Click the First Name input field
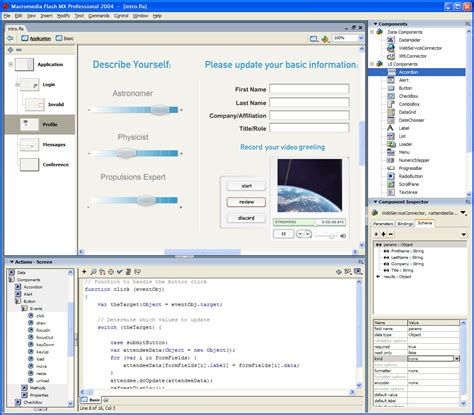Image resolution: width=474 pixels, height=415 pixels. click(x=309, y=89)
